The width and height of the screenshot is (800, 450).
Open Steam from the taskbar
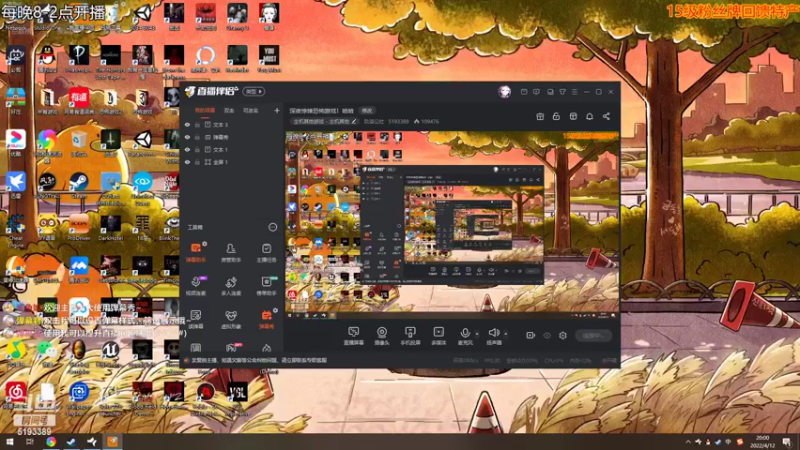(x=71, y=442)
